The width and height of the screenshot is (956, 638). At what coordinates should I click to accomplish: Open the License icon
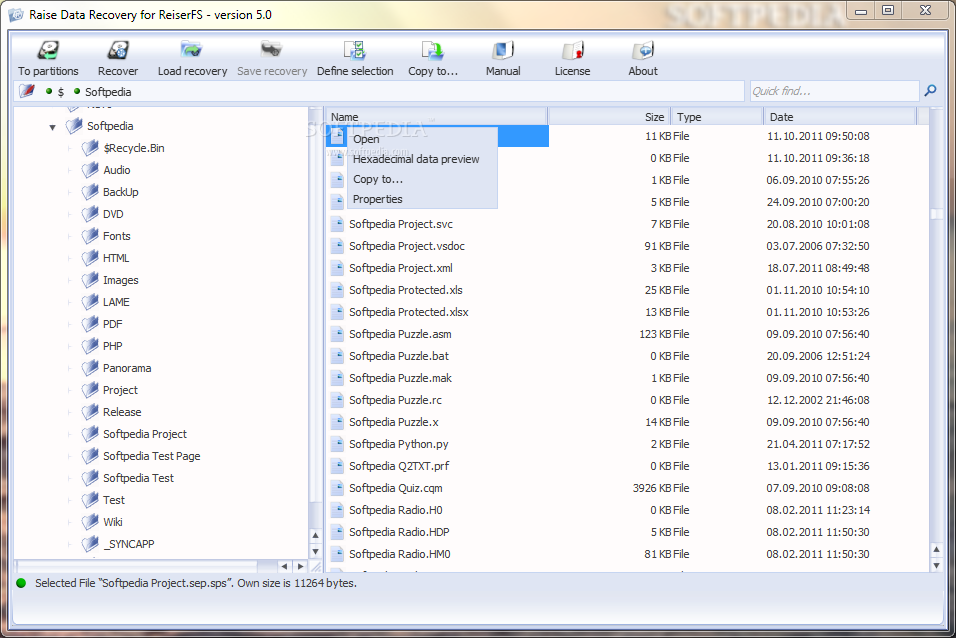(573, 50)
